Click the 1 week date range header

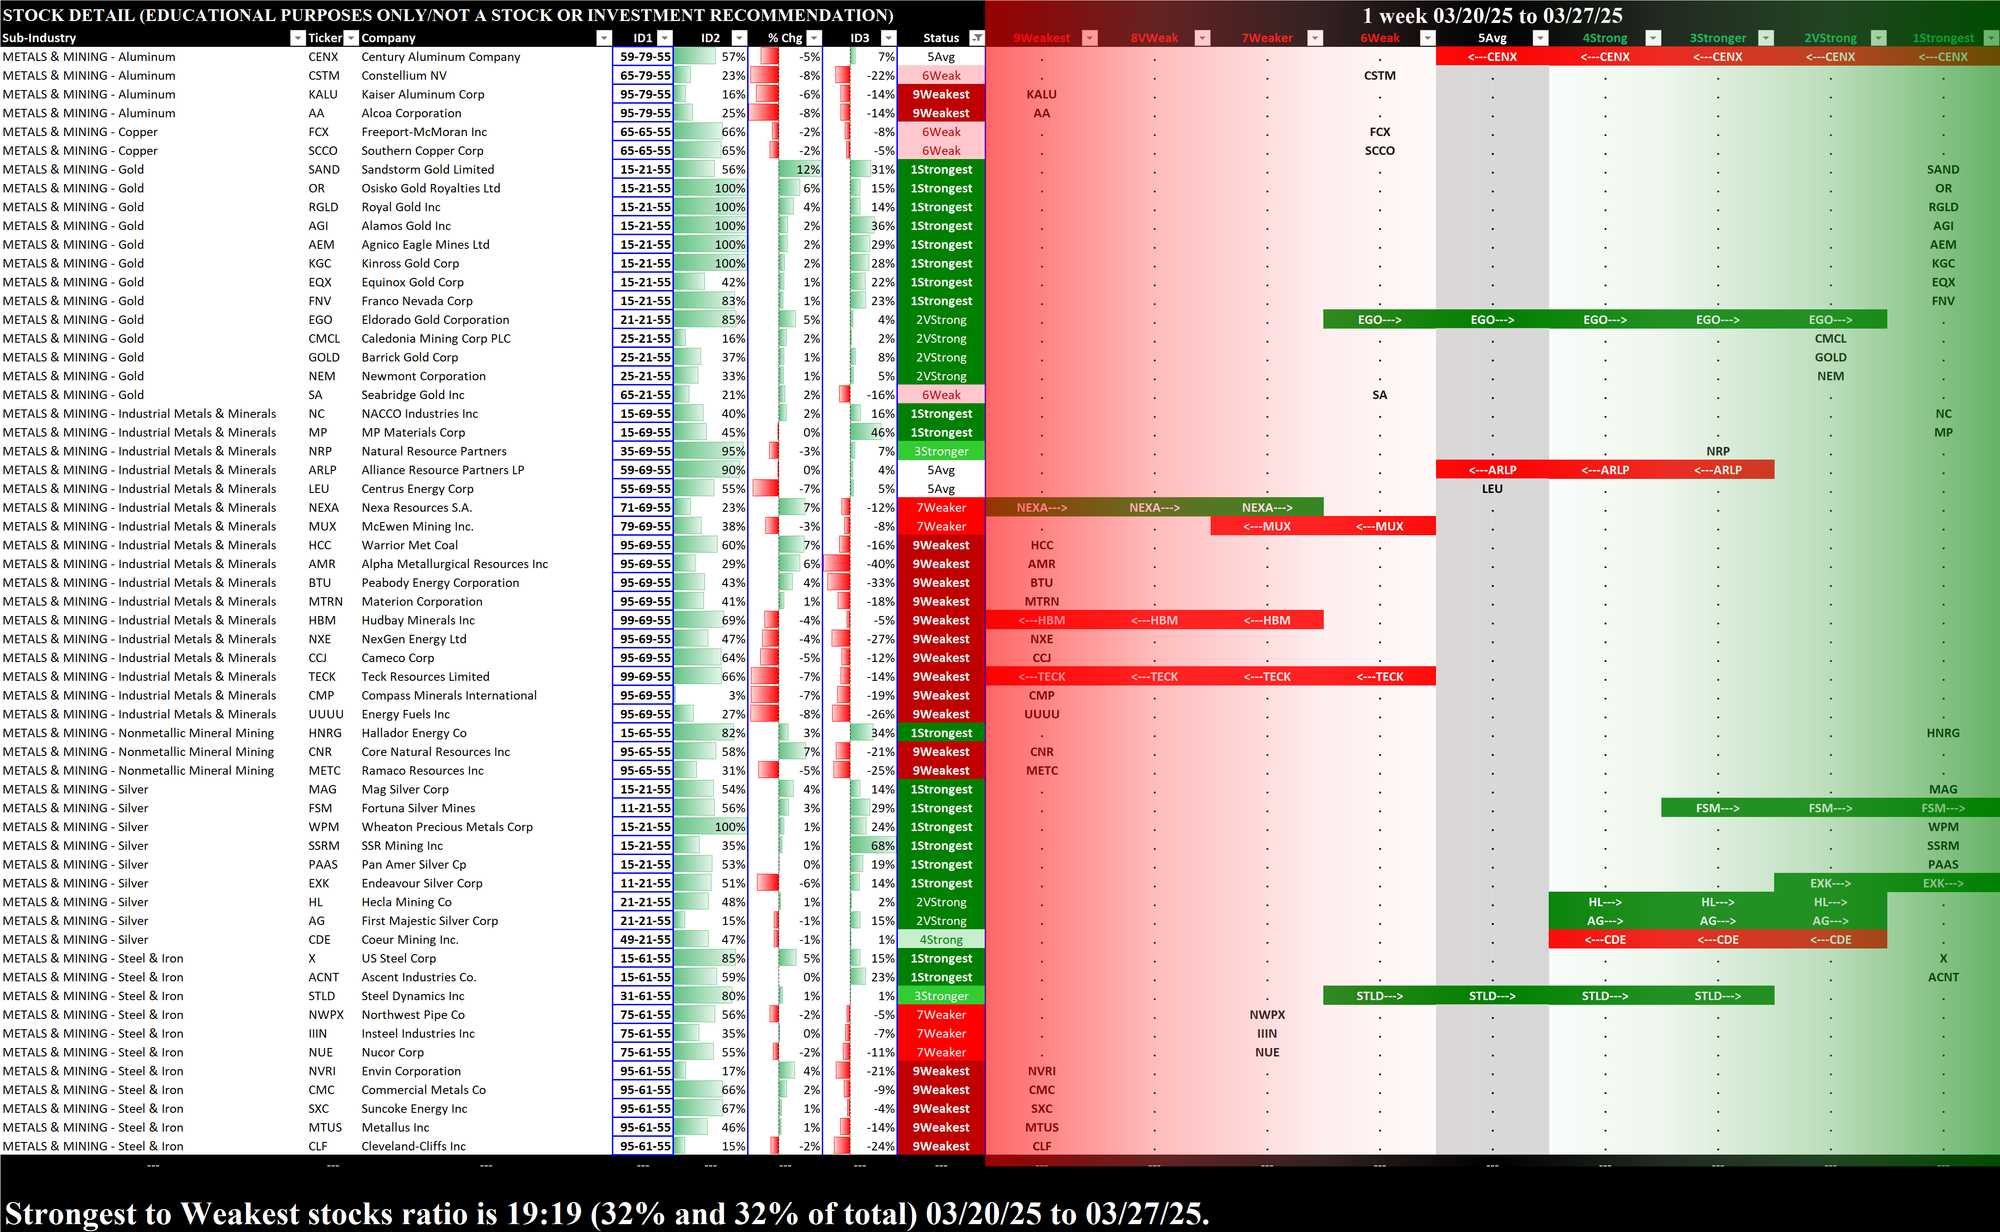(1492, 15)
